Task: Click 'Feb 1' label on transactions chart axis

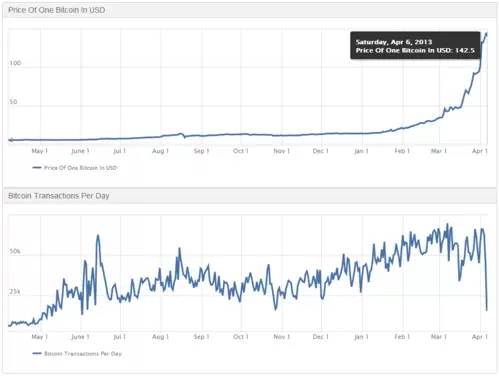Action: click(402, 337)
